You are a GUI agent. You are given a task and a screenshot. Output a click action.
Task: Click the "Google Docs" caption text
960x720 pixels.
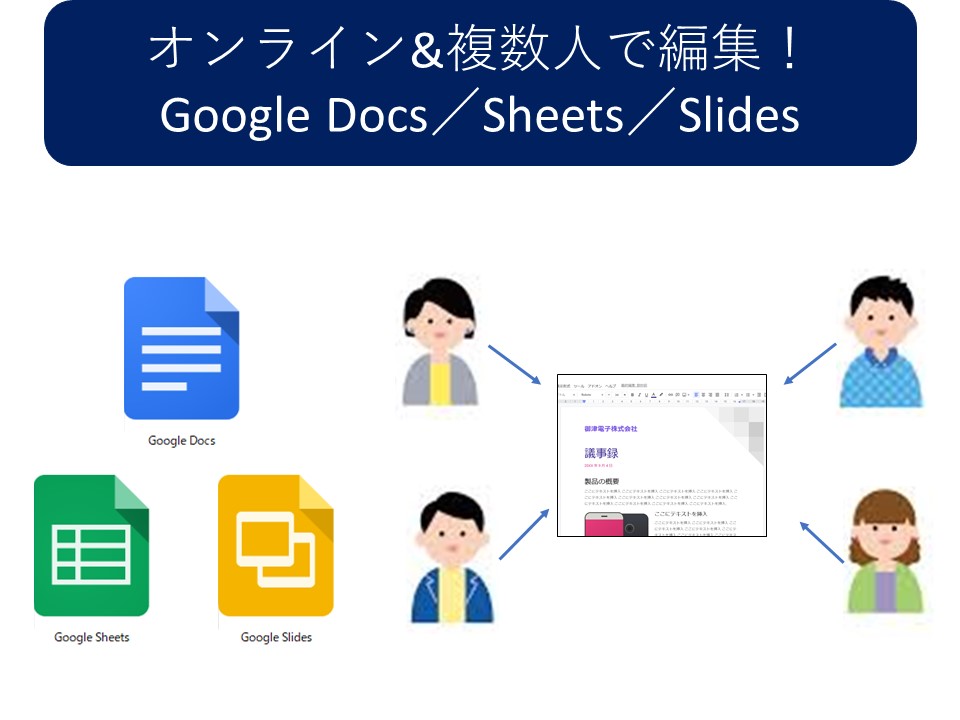point(181,441)
